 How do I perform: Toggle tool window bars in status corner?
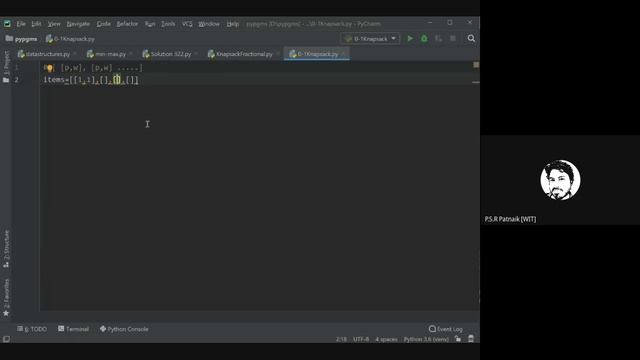(x=6, y=339)
